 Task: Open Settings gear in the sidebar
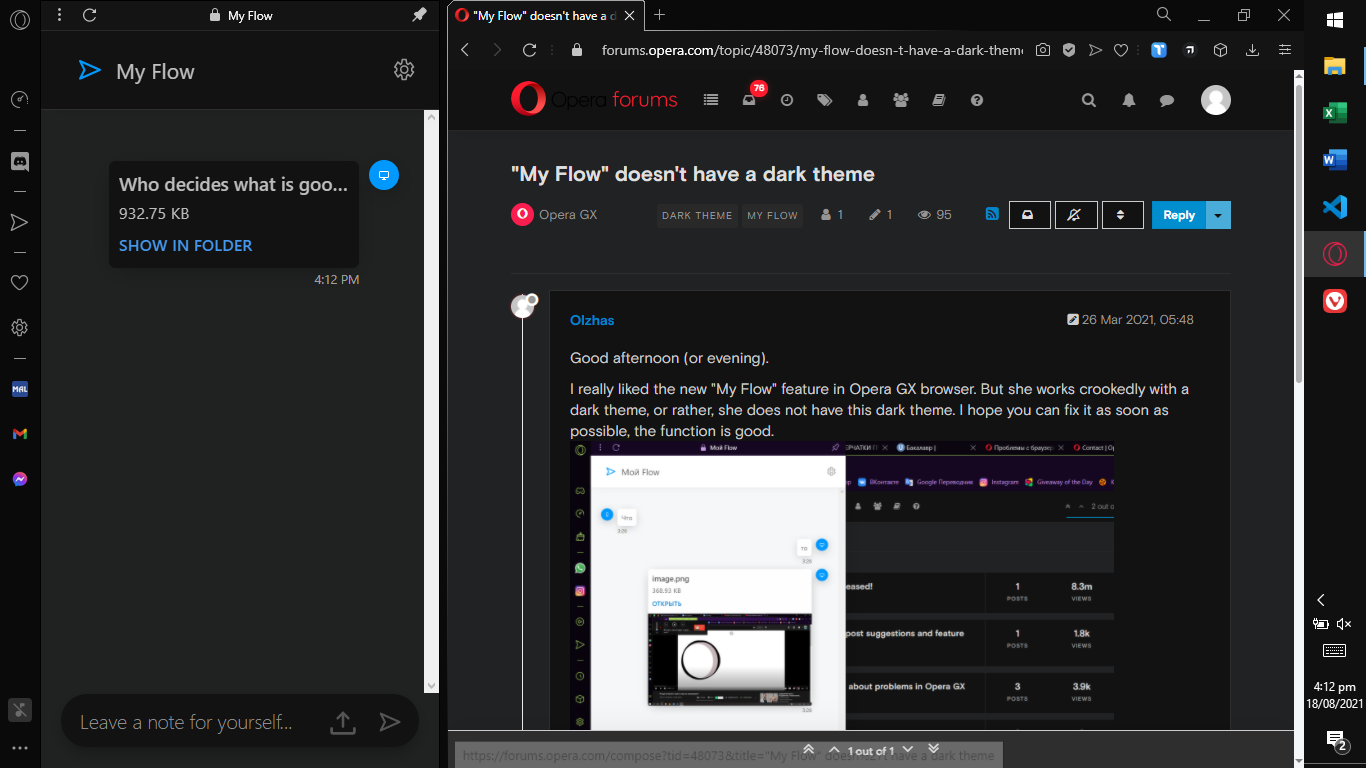tap(19, 327)
